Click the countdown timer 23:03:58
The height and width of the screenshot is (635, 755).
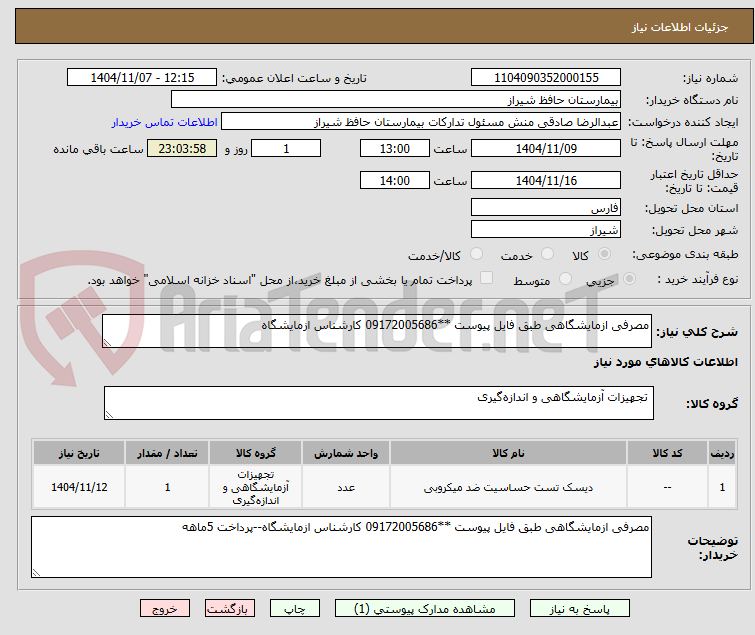(182, 148)
